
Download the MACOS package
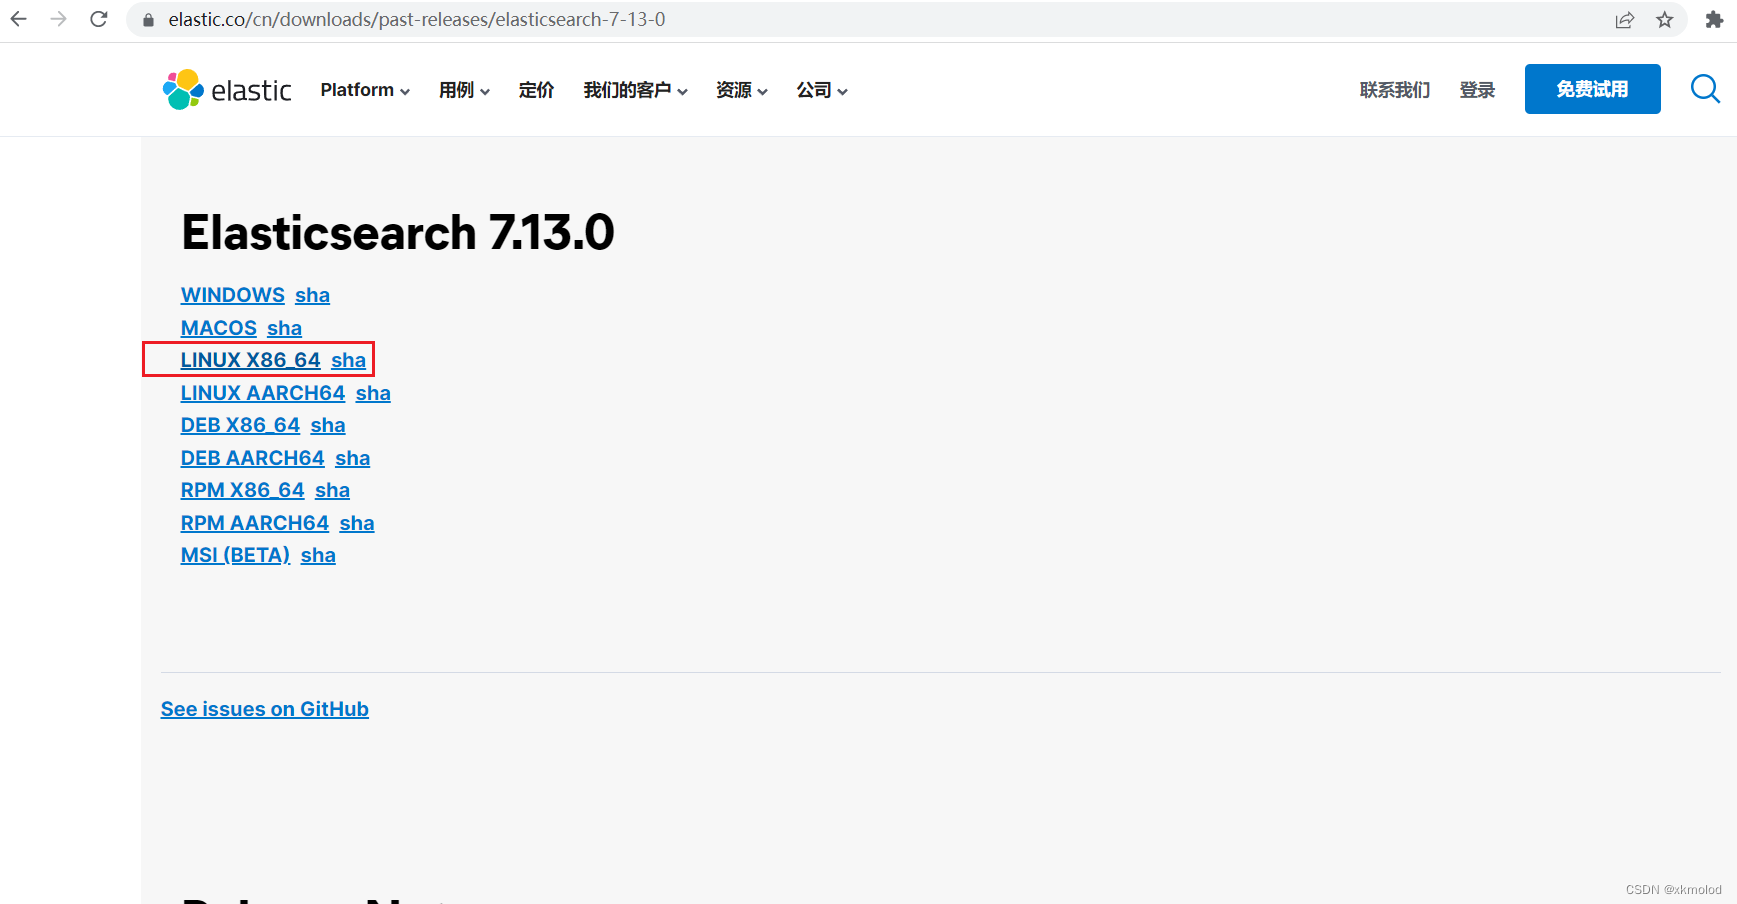point(219,328)
